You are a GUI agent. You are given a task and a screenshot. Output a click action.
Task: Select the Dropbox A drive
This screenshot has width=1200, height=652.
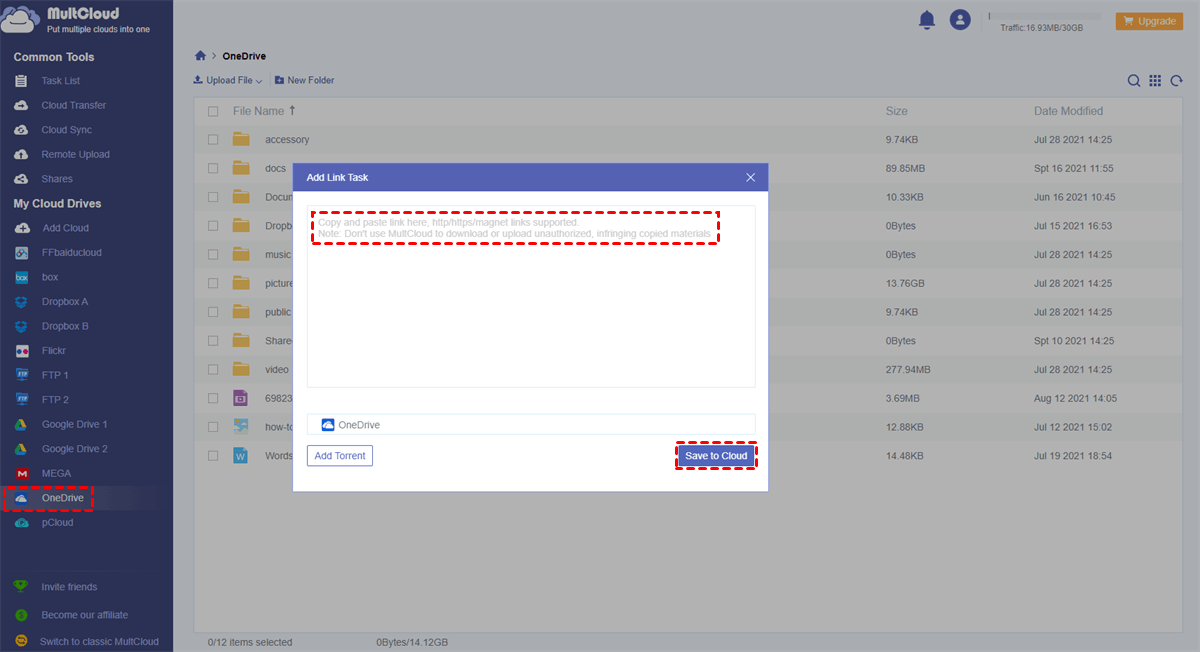[x=65, y=302]
